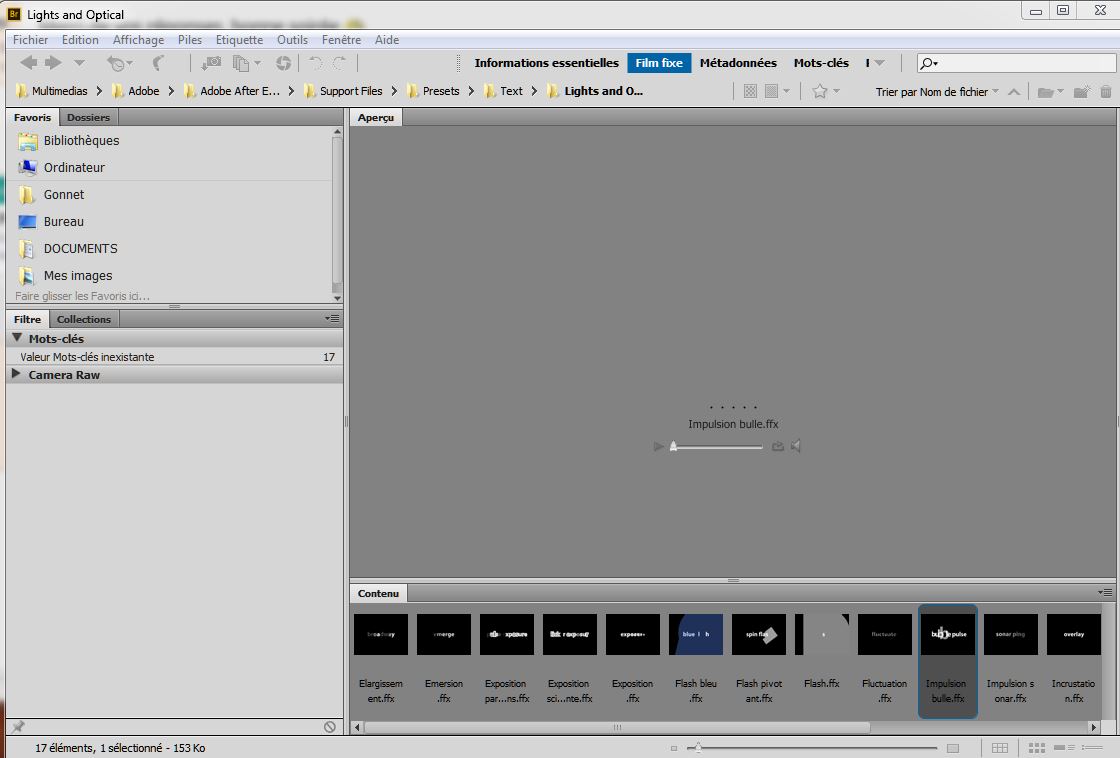
Task: Click the Open in Camera Raw icon
Action: click(284, 63)
